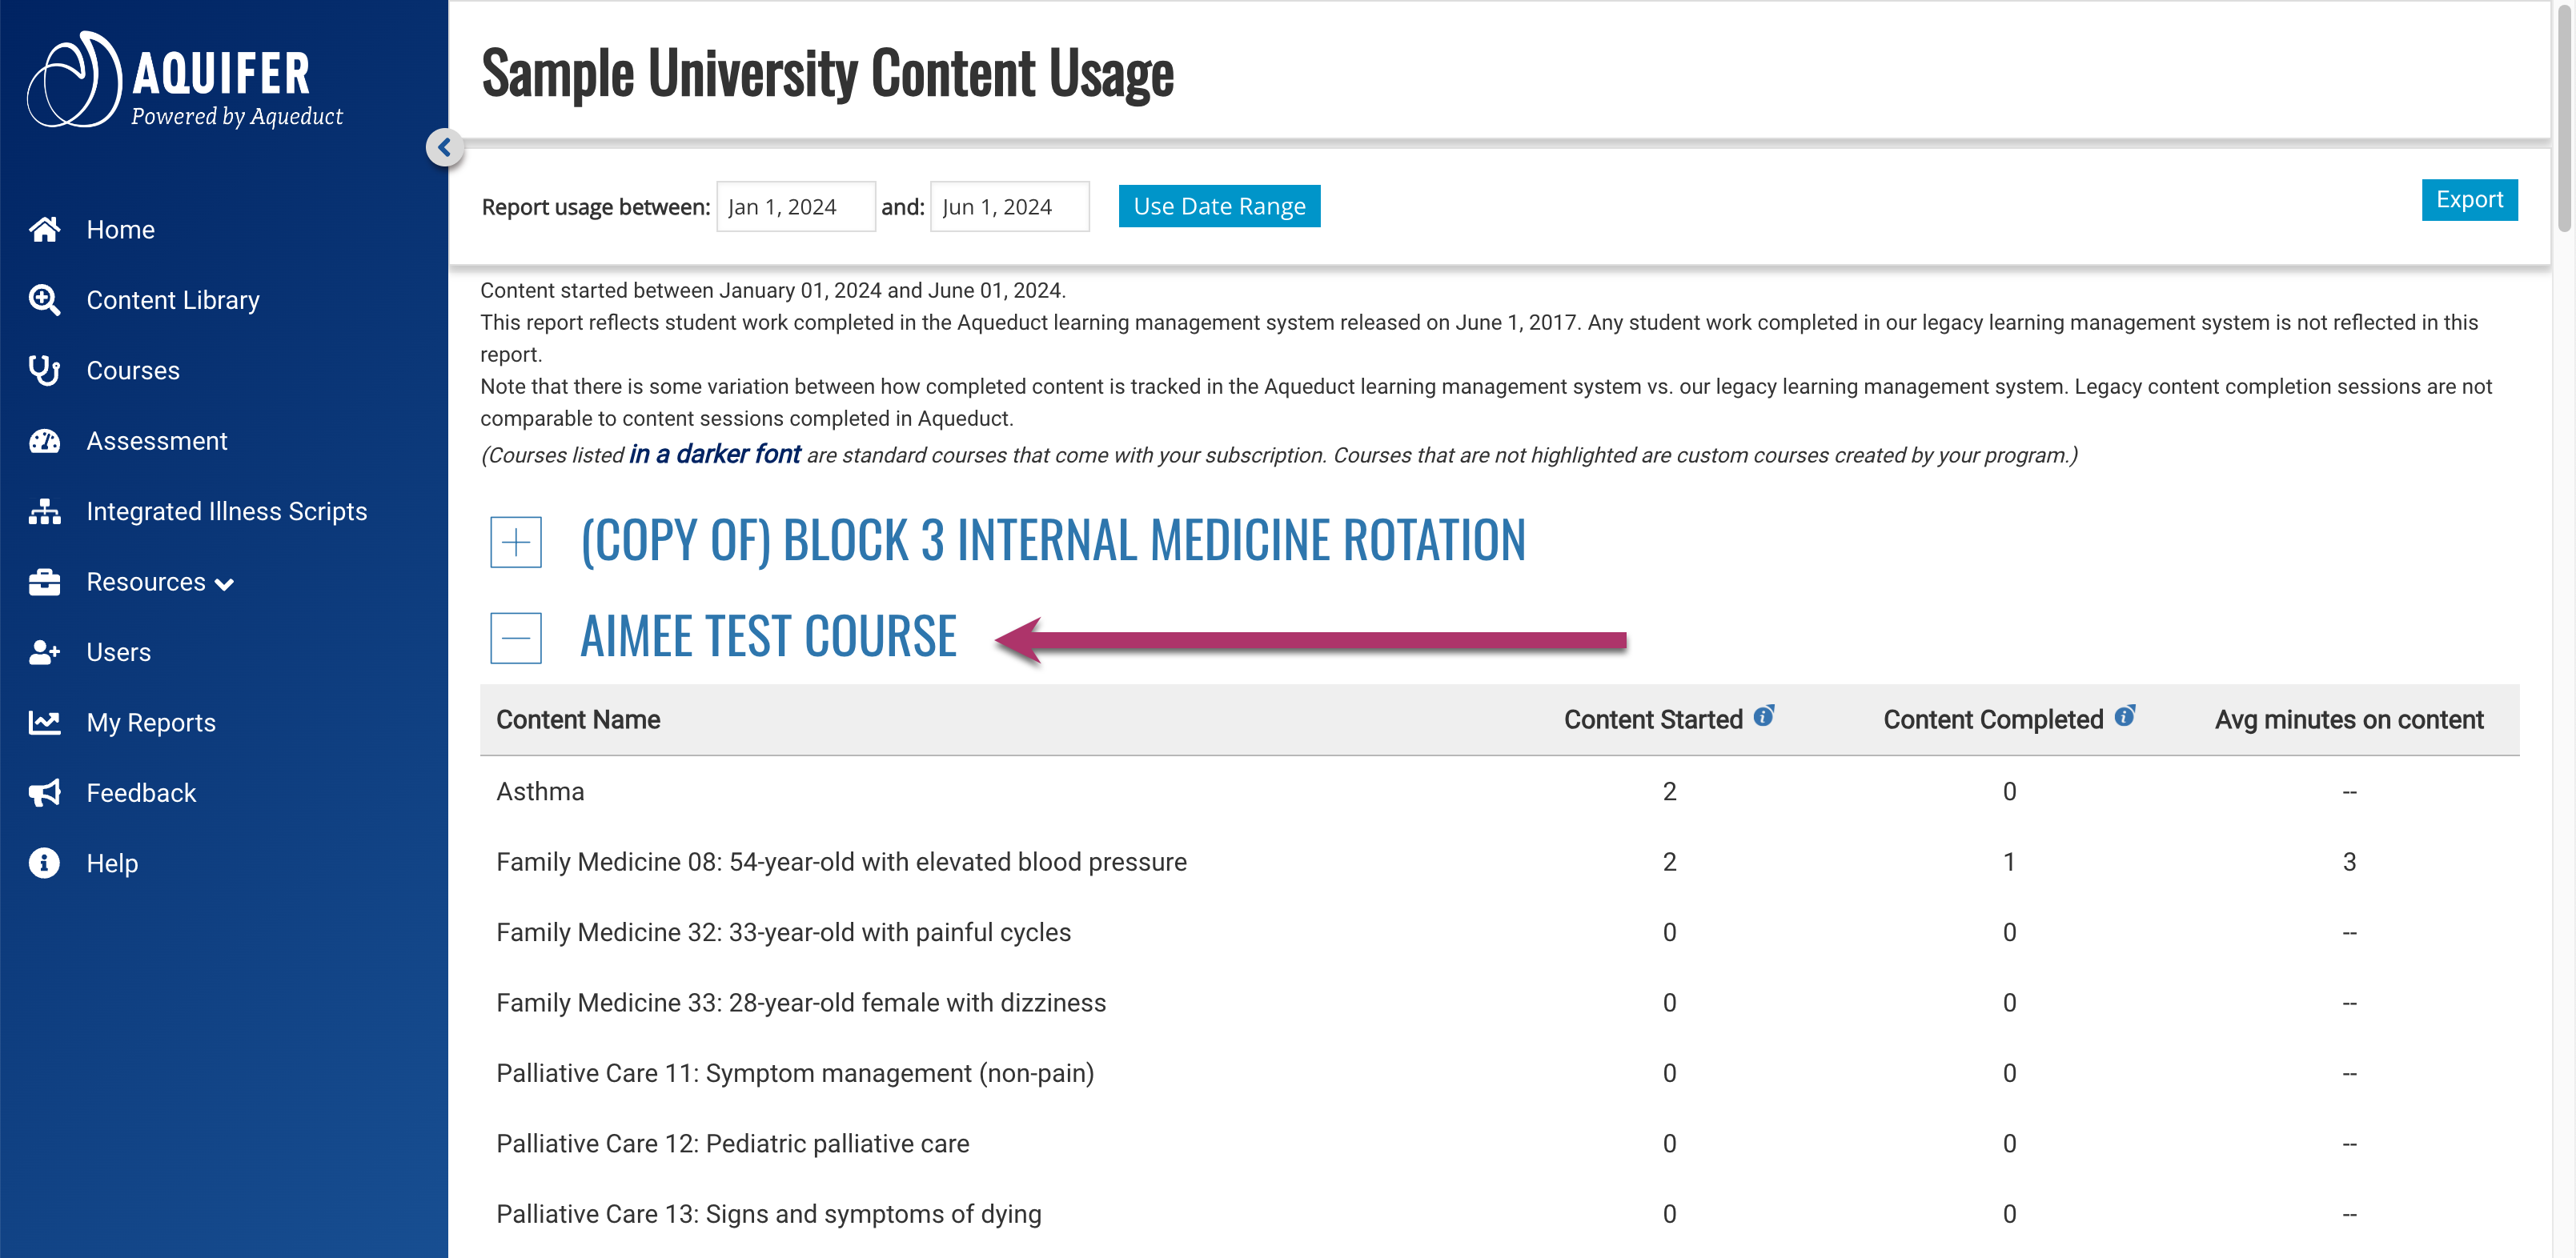This screenshot has height=1258, width=2576.
Task: Expand the Resources submenu arrow
Action: 225,585
